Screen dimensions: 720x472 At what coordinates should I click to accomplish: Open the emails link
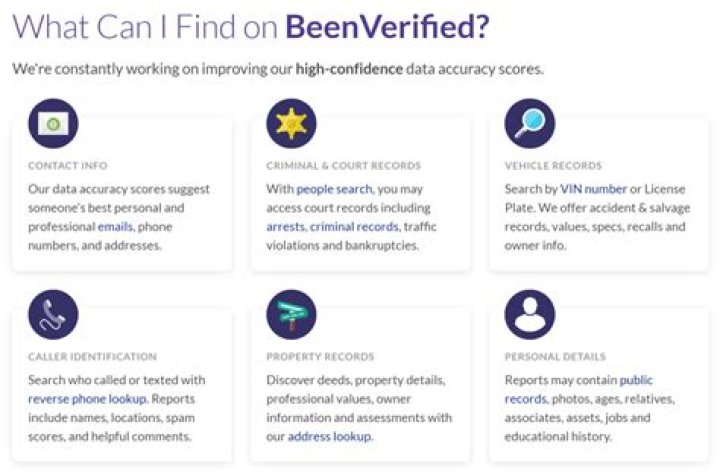pyautogui.click(x=115, y=227)
